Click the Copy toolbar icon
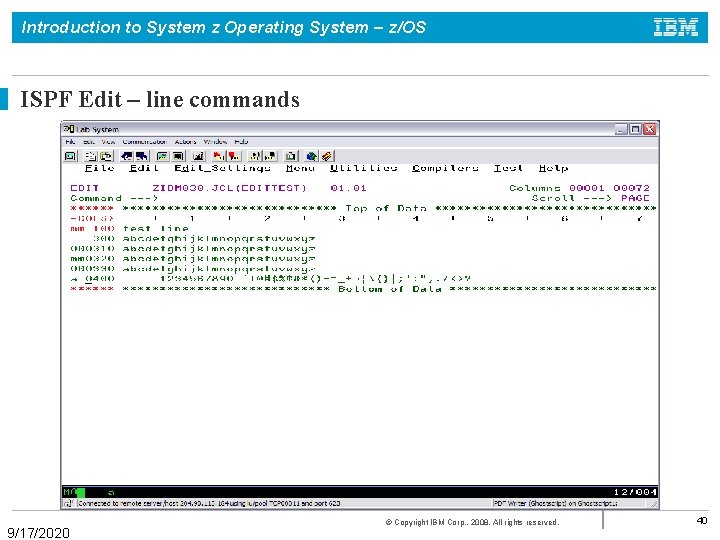Image resolution: width=720 pixels, height=540 pixels. pyautogui.click(x=91, y=156)
